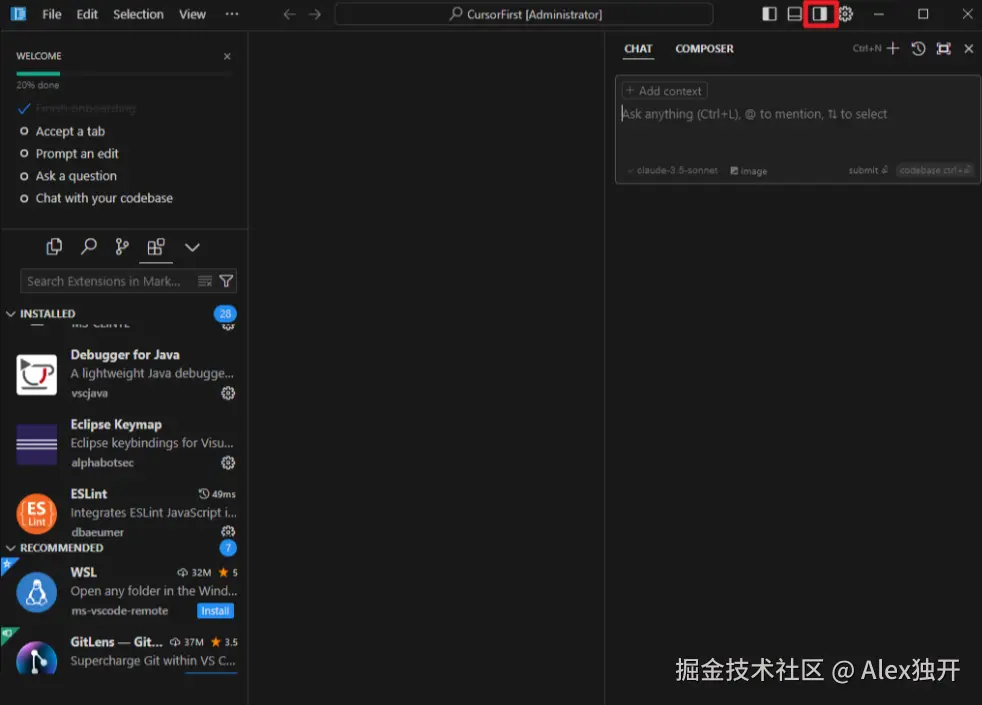Open chat history clock icon
This screenshot has height=705, width=982.
918,48
